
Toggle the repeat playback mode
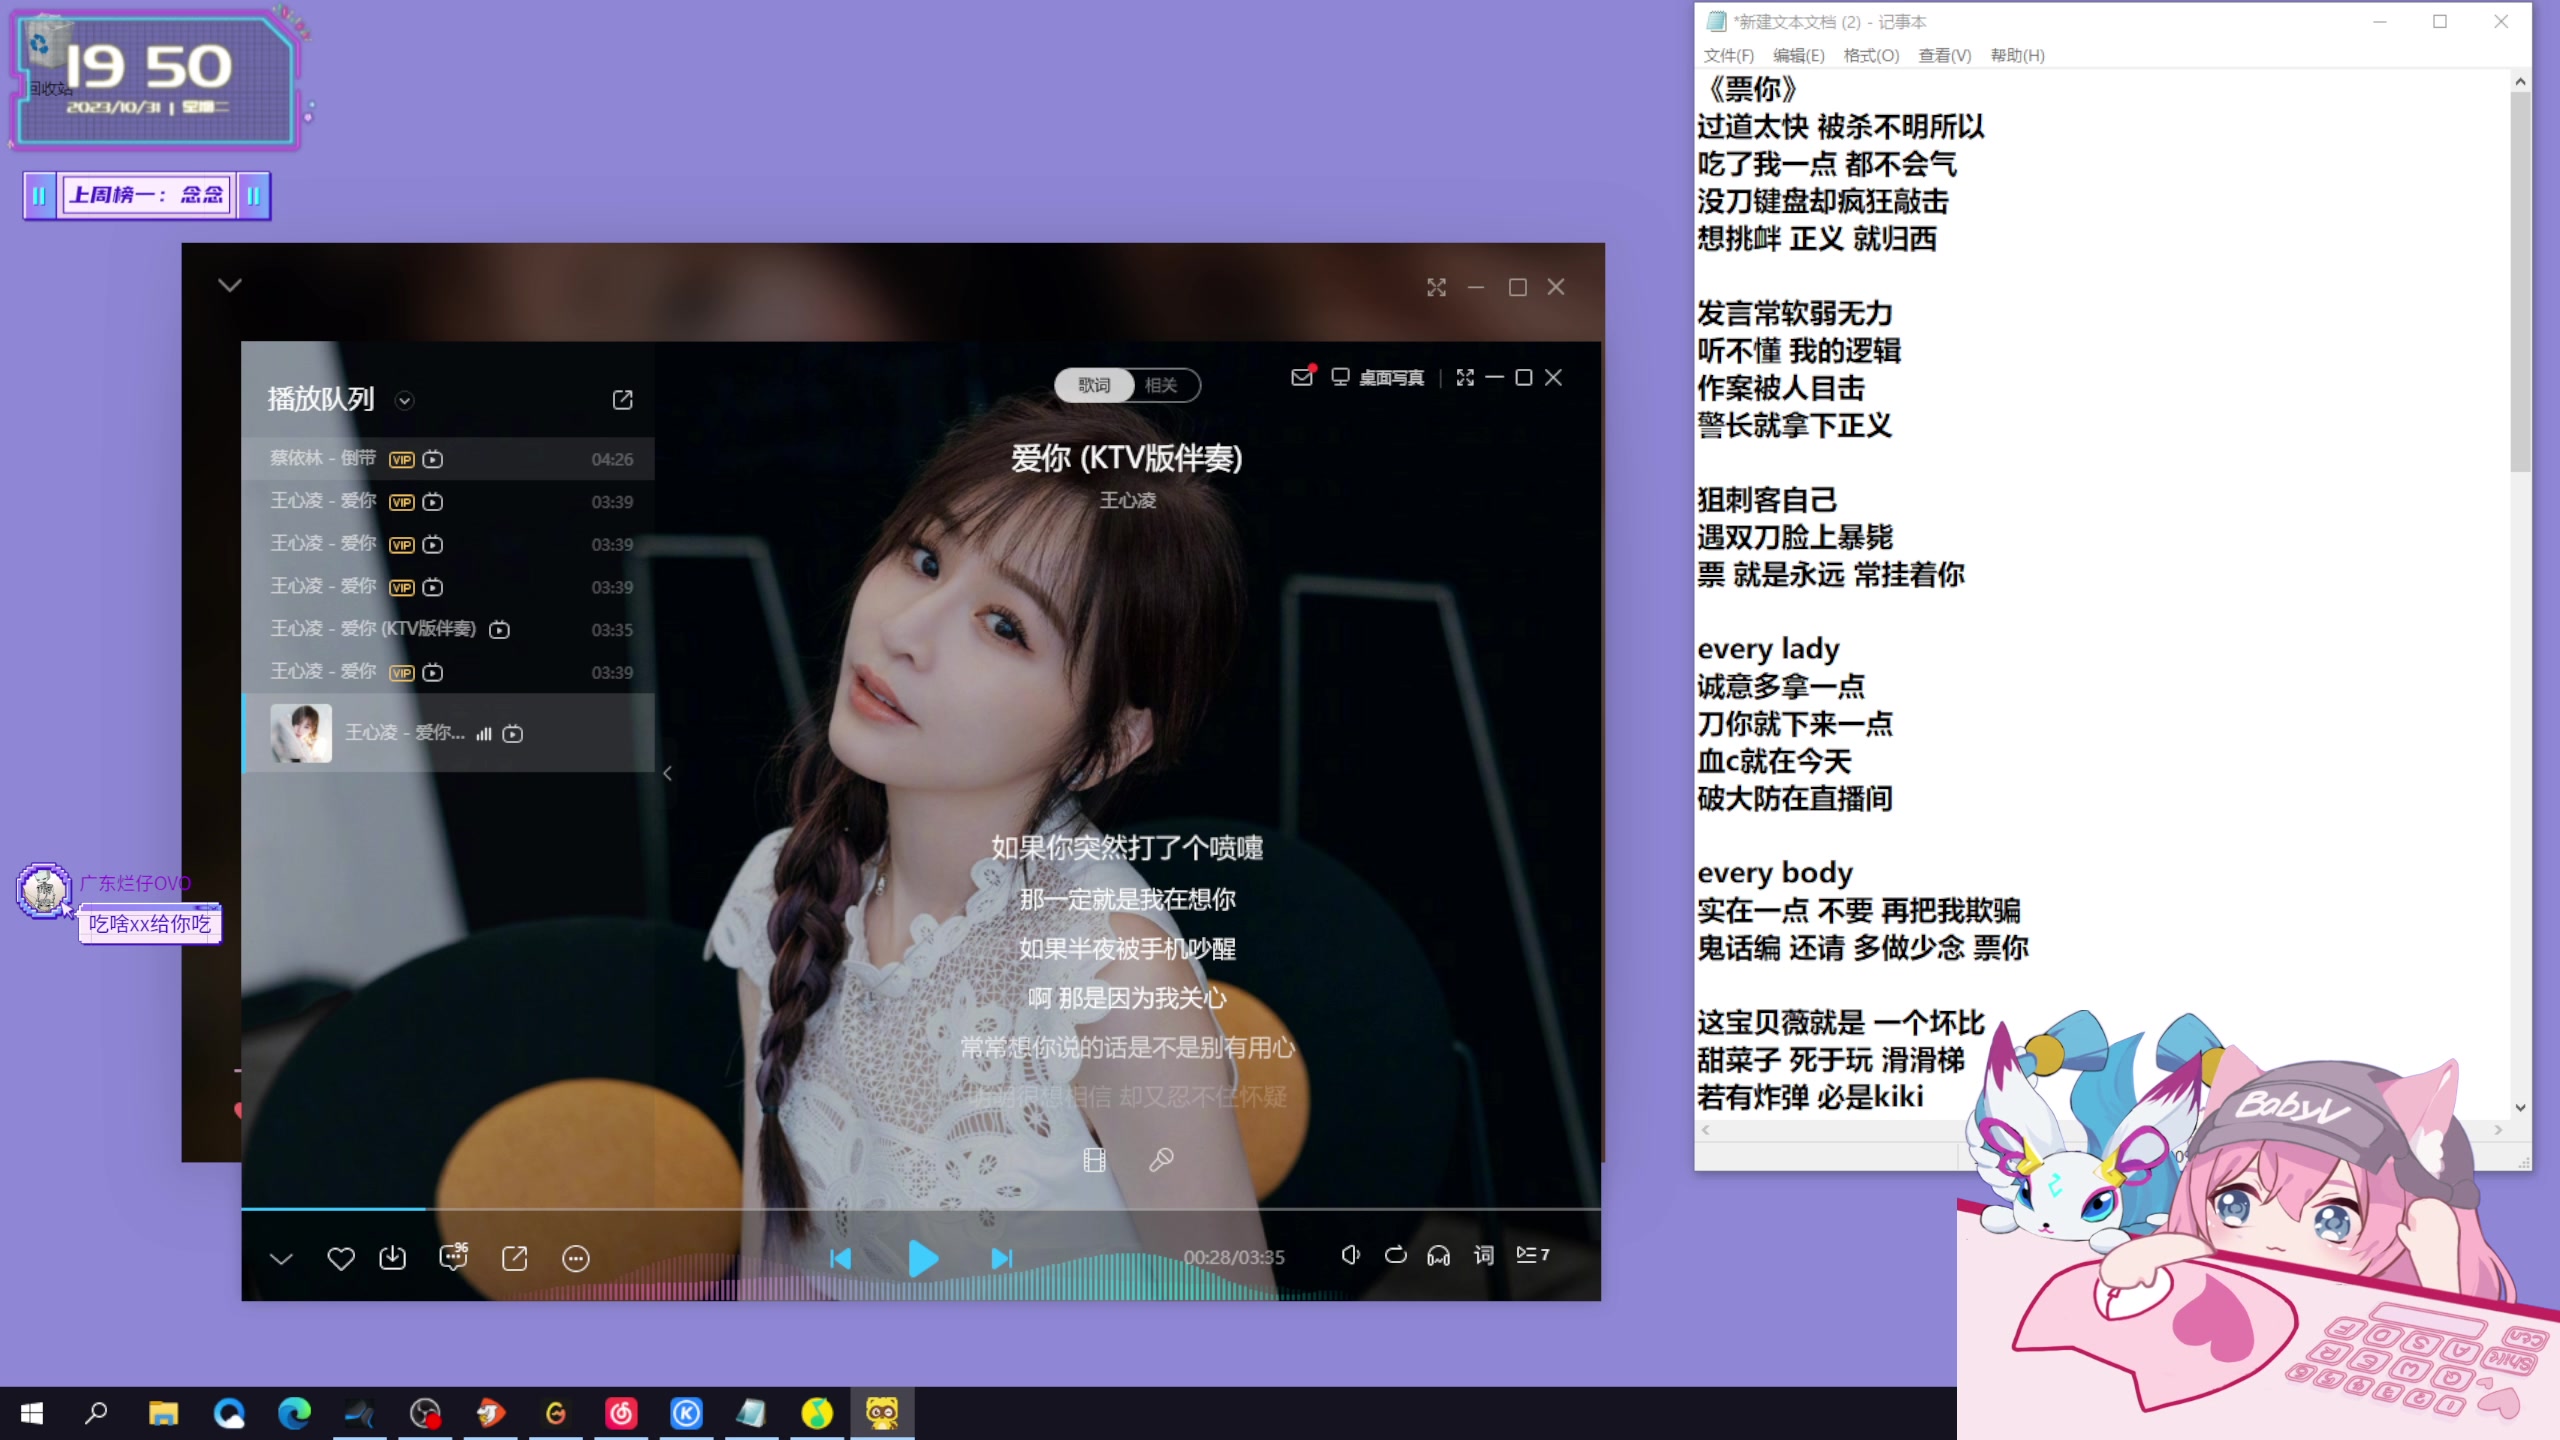point(1395,1258)
